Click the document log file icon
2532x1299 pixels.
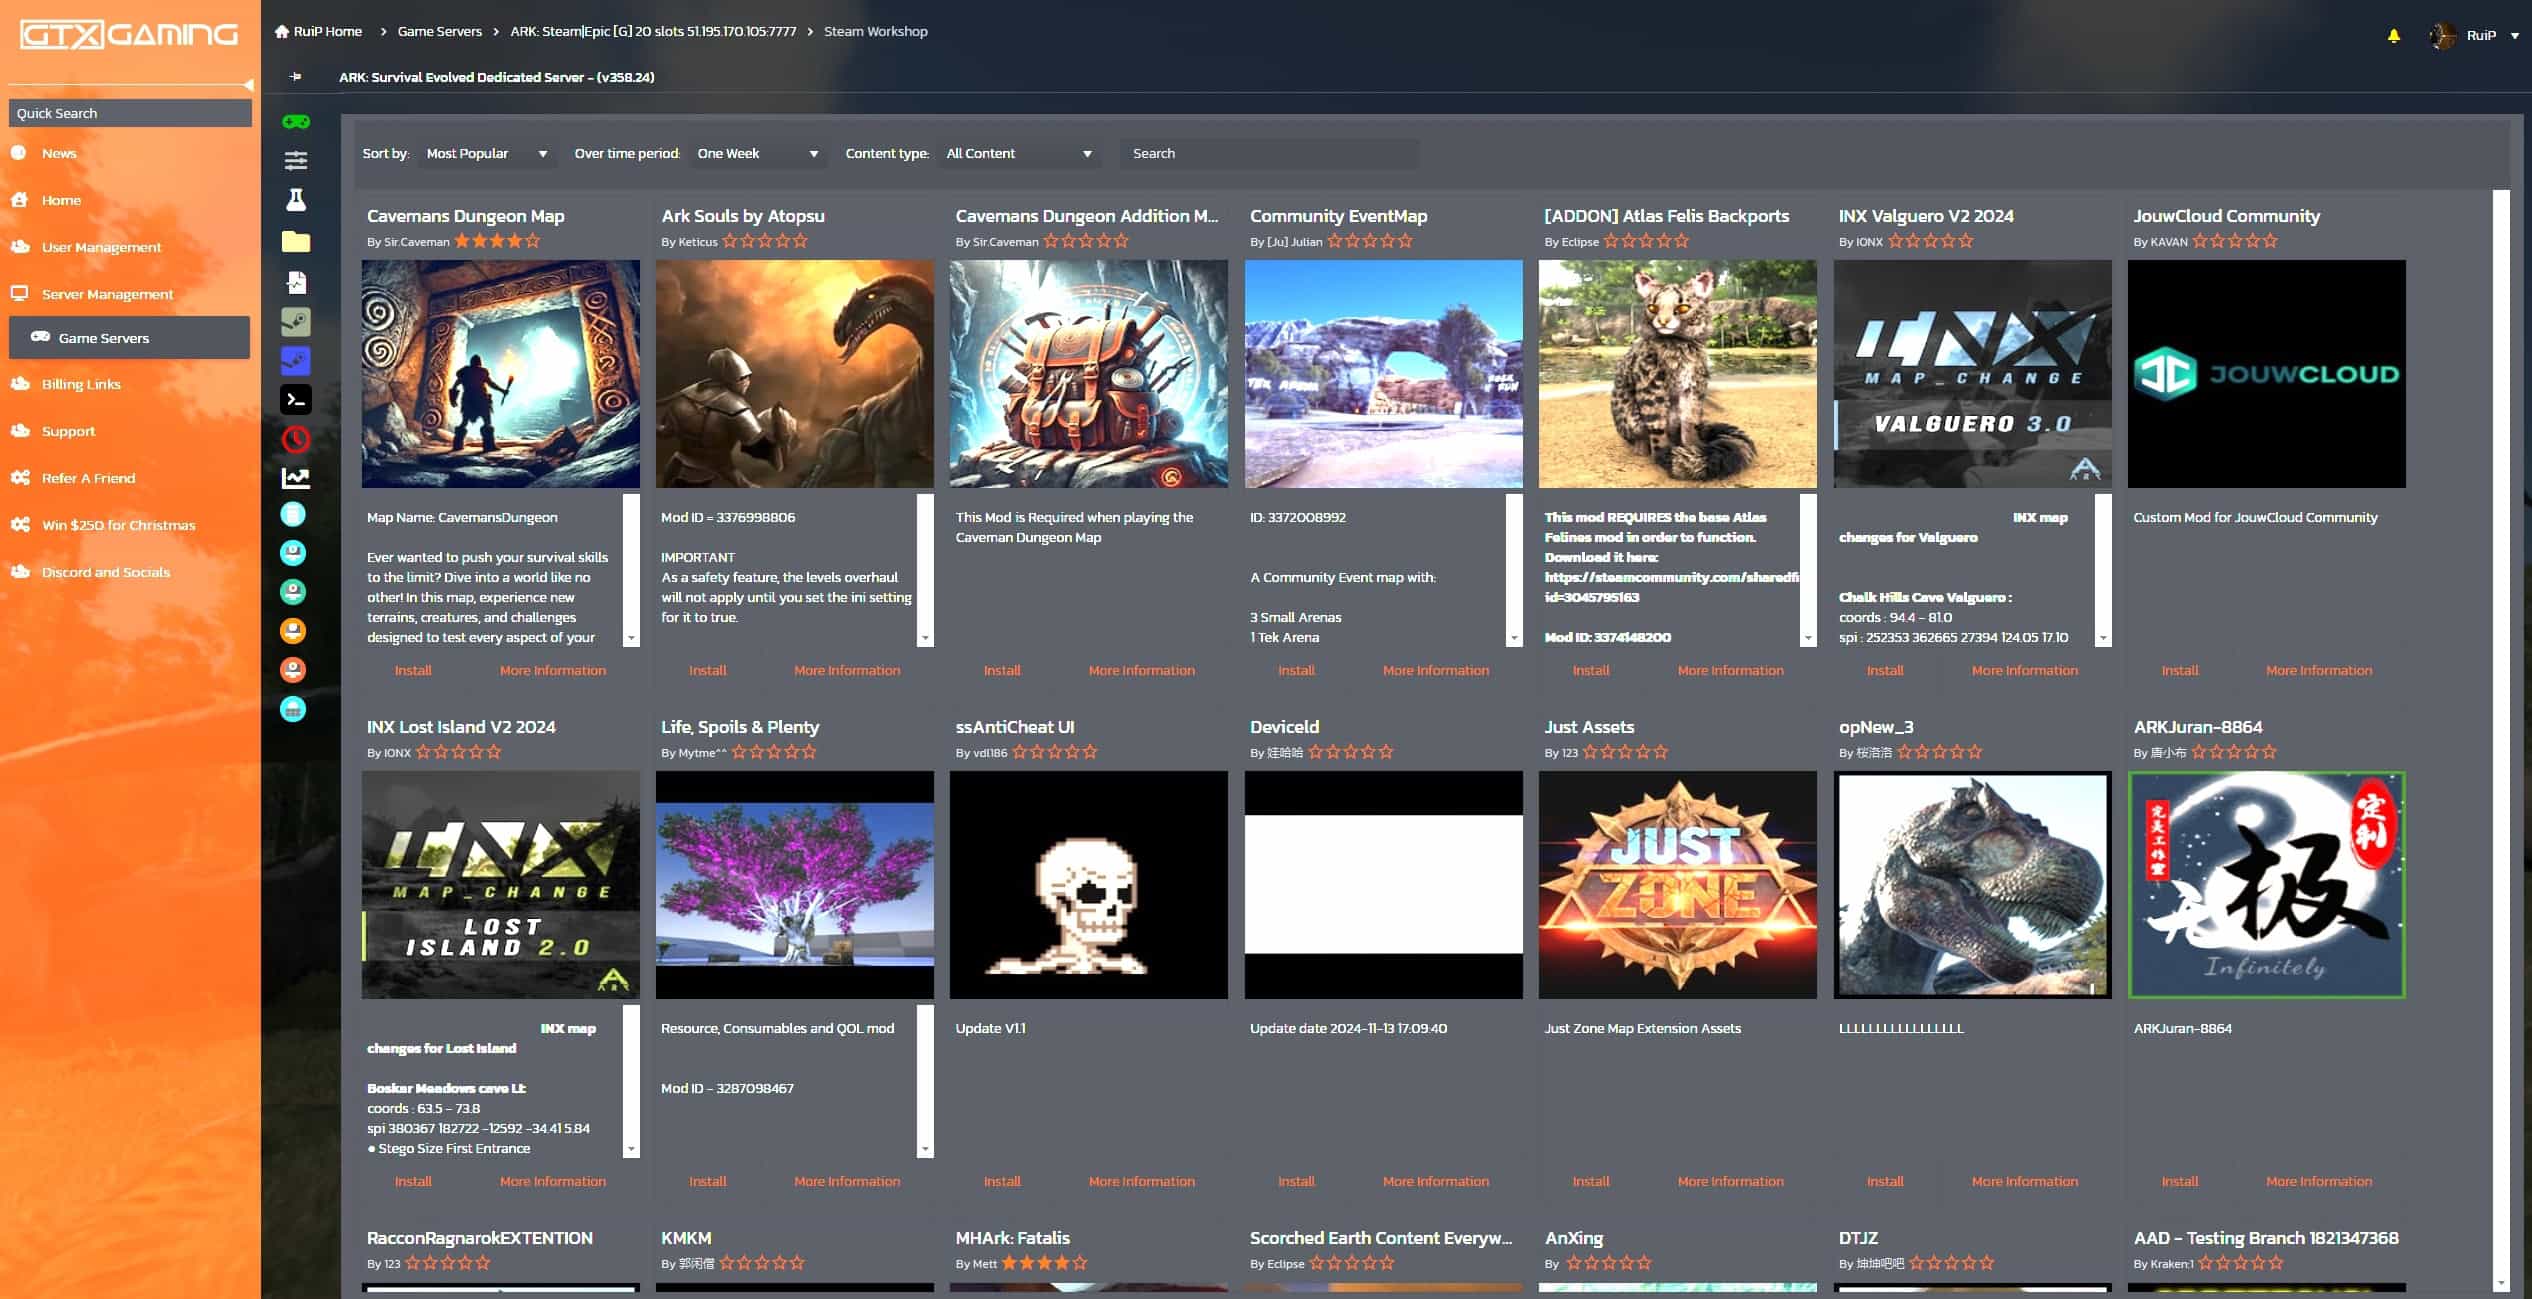coord(296,282)
